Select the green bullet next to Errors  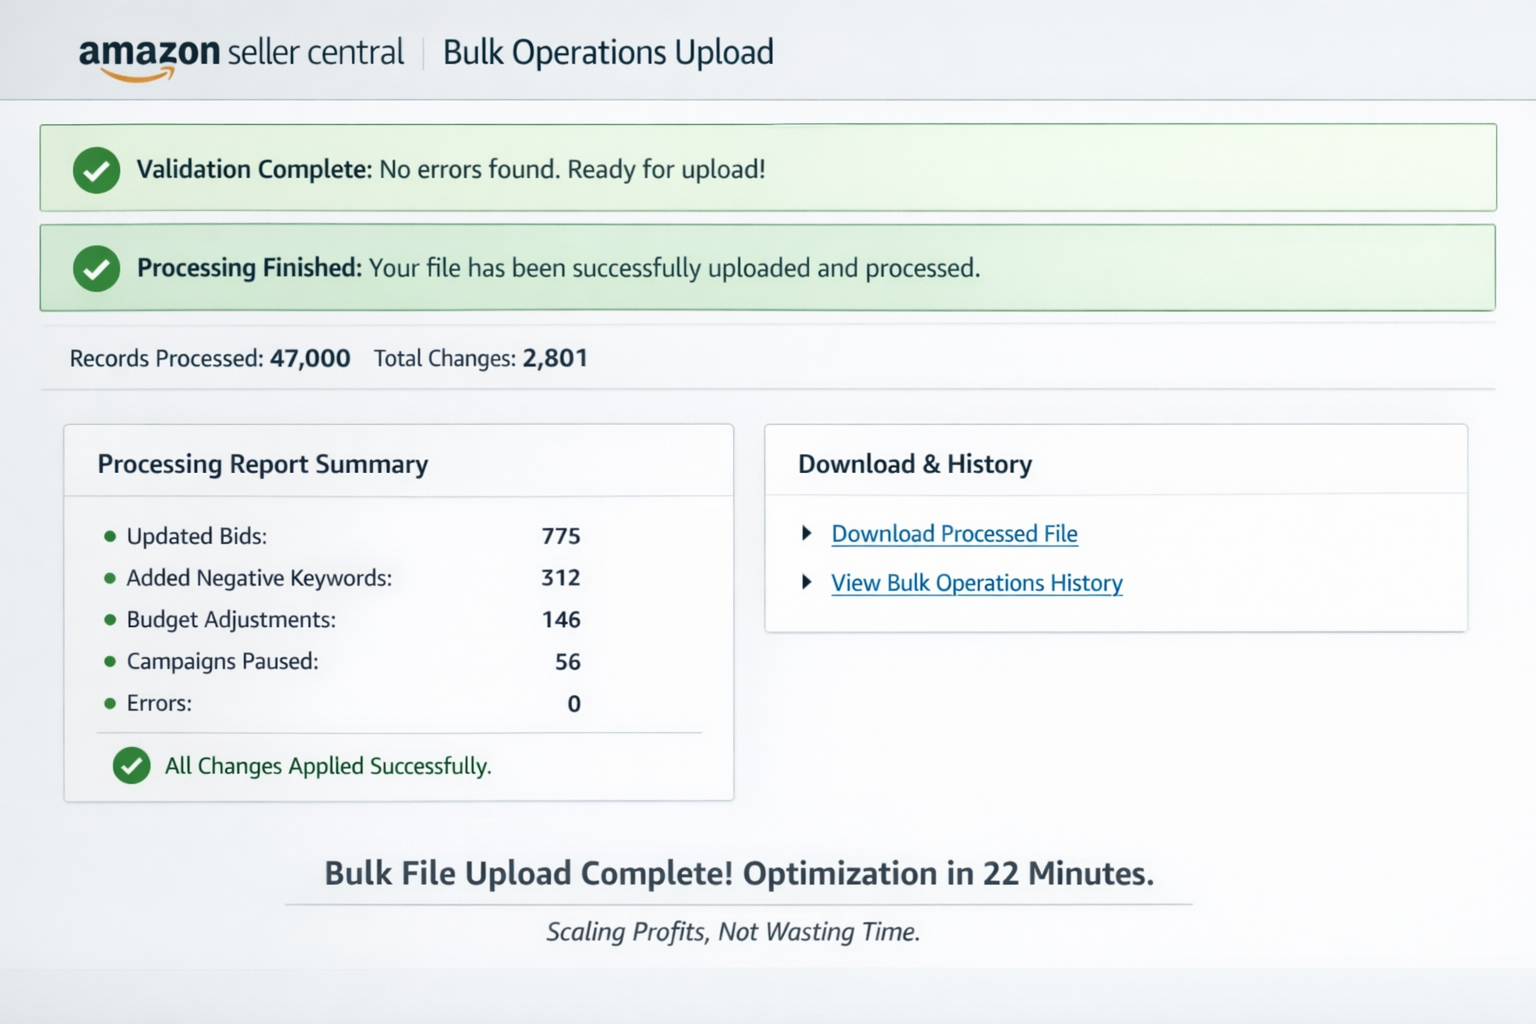pos(110,703)
